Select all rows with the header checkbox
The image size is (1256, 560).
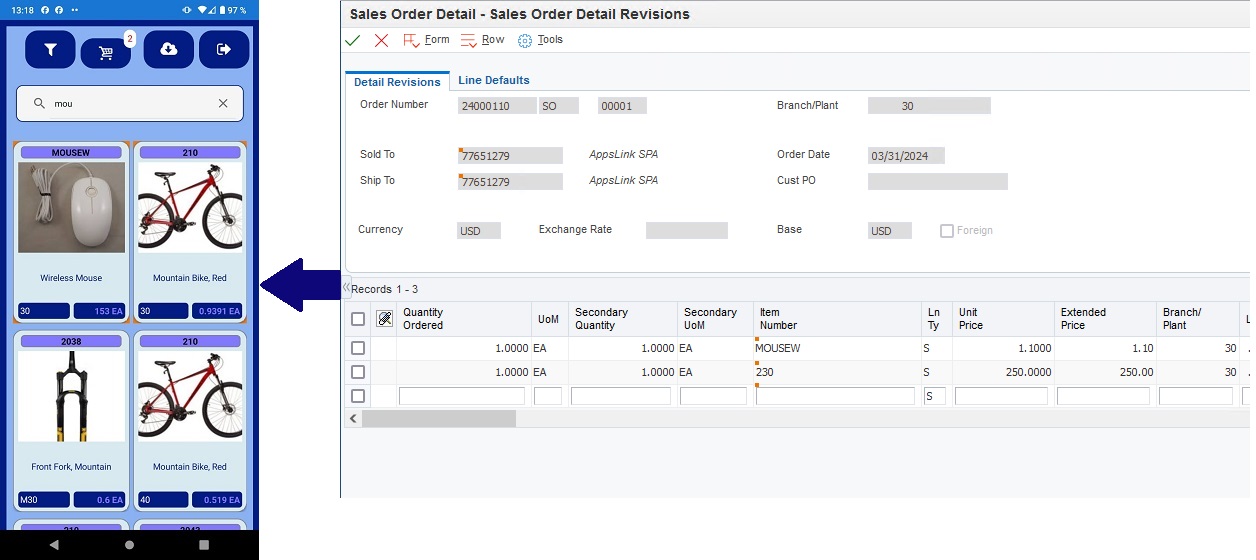[358, 319]
